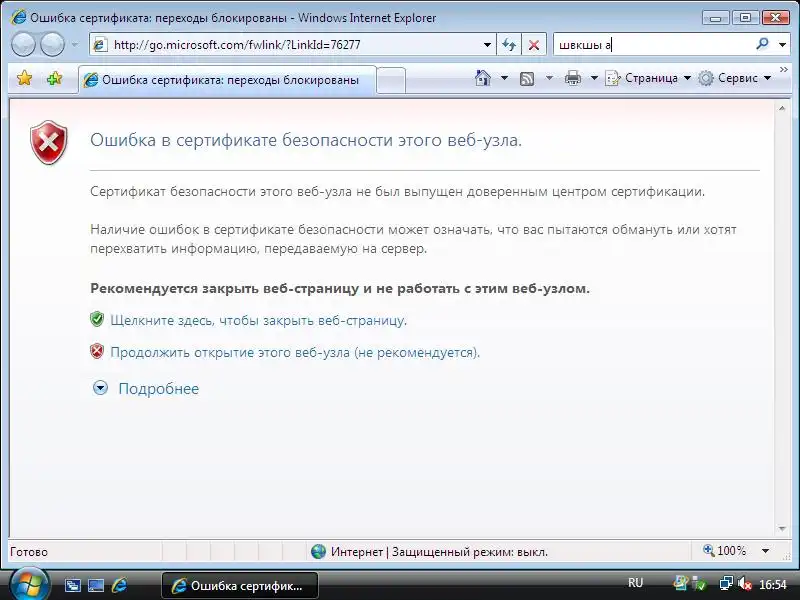Click the scrollbar down arrow
The height and width of the screenshot is (600, 800).
(x=782, y=529)
